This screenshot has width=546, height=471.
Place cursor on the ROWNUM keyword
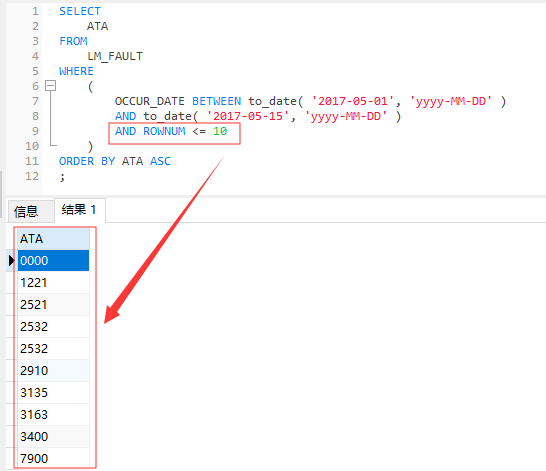[164, 131]
